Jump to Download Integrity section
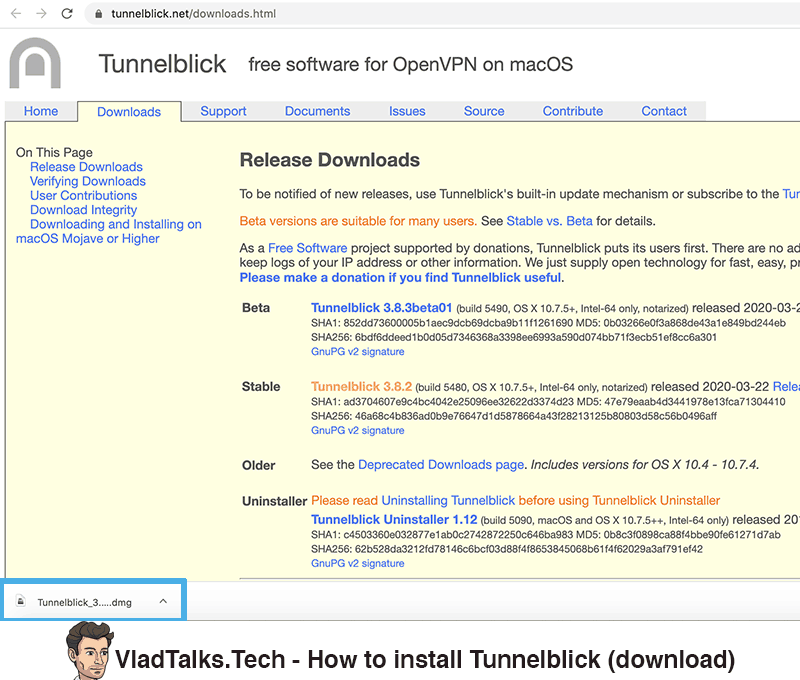This screenshot has width=800, height=680. click(x=84, y=210)
